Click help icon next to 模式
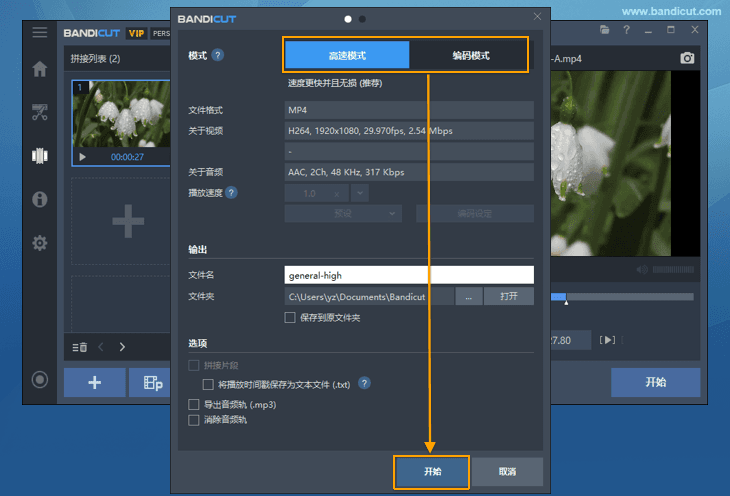The height and width of the screenshot is (496, 730). pos(217,55)
